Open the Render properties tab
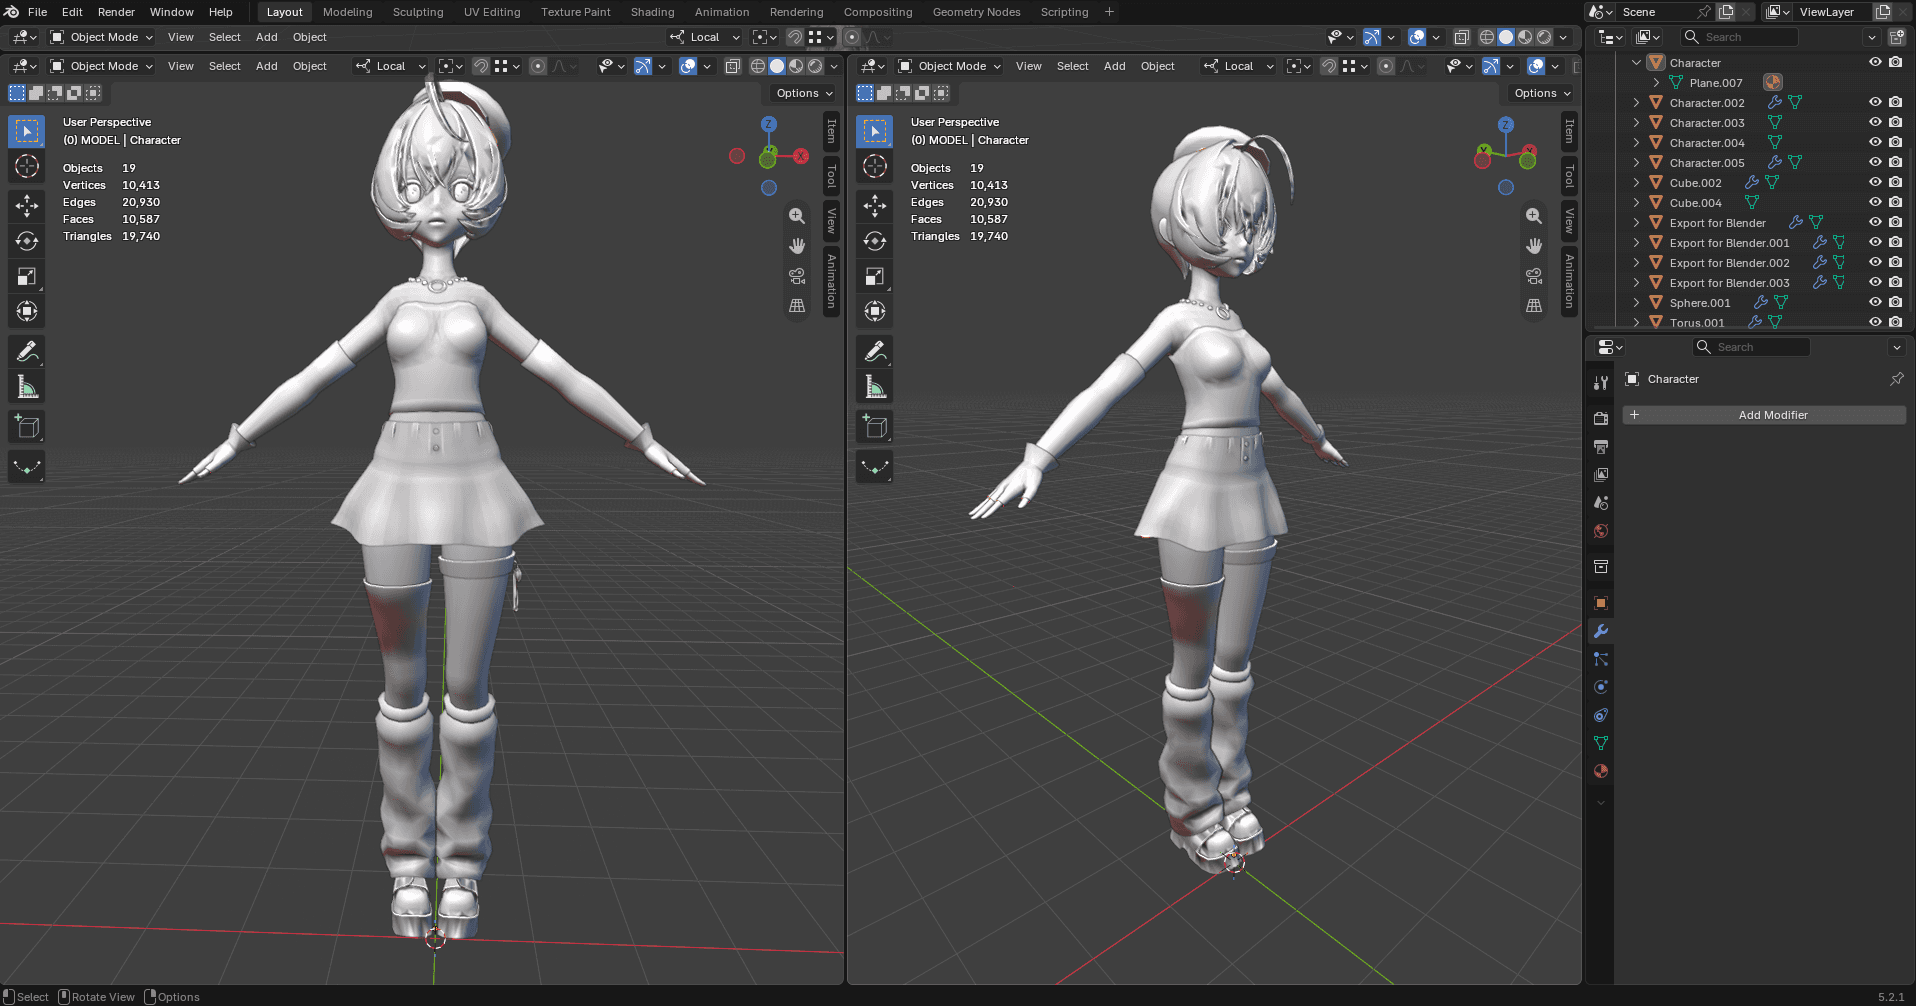Image resolution: width=1916 pixels, height=1006 pixels. pyautogui.click(x=1601, y=418)
